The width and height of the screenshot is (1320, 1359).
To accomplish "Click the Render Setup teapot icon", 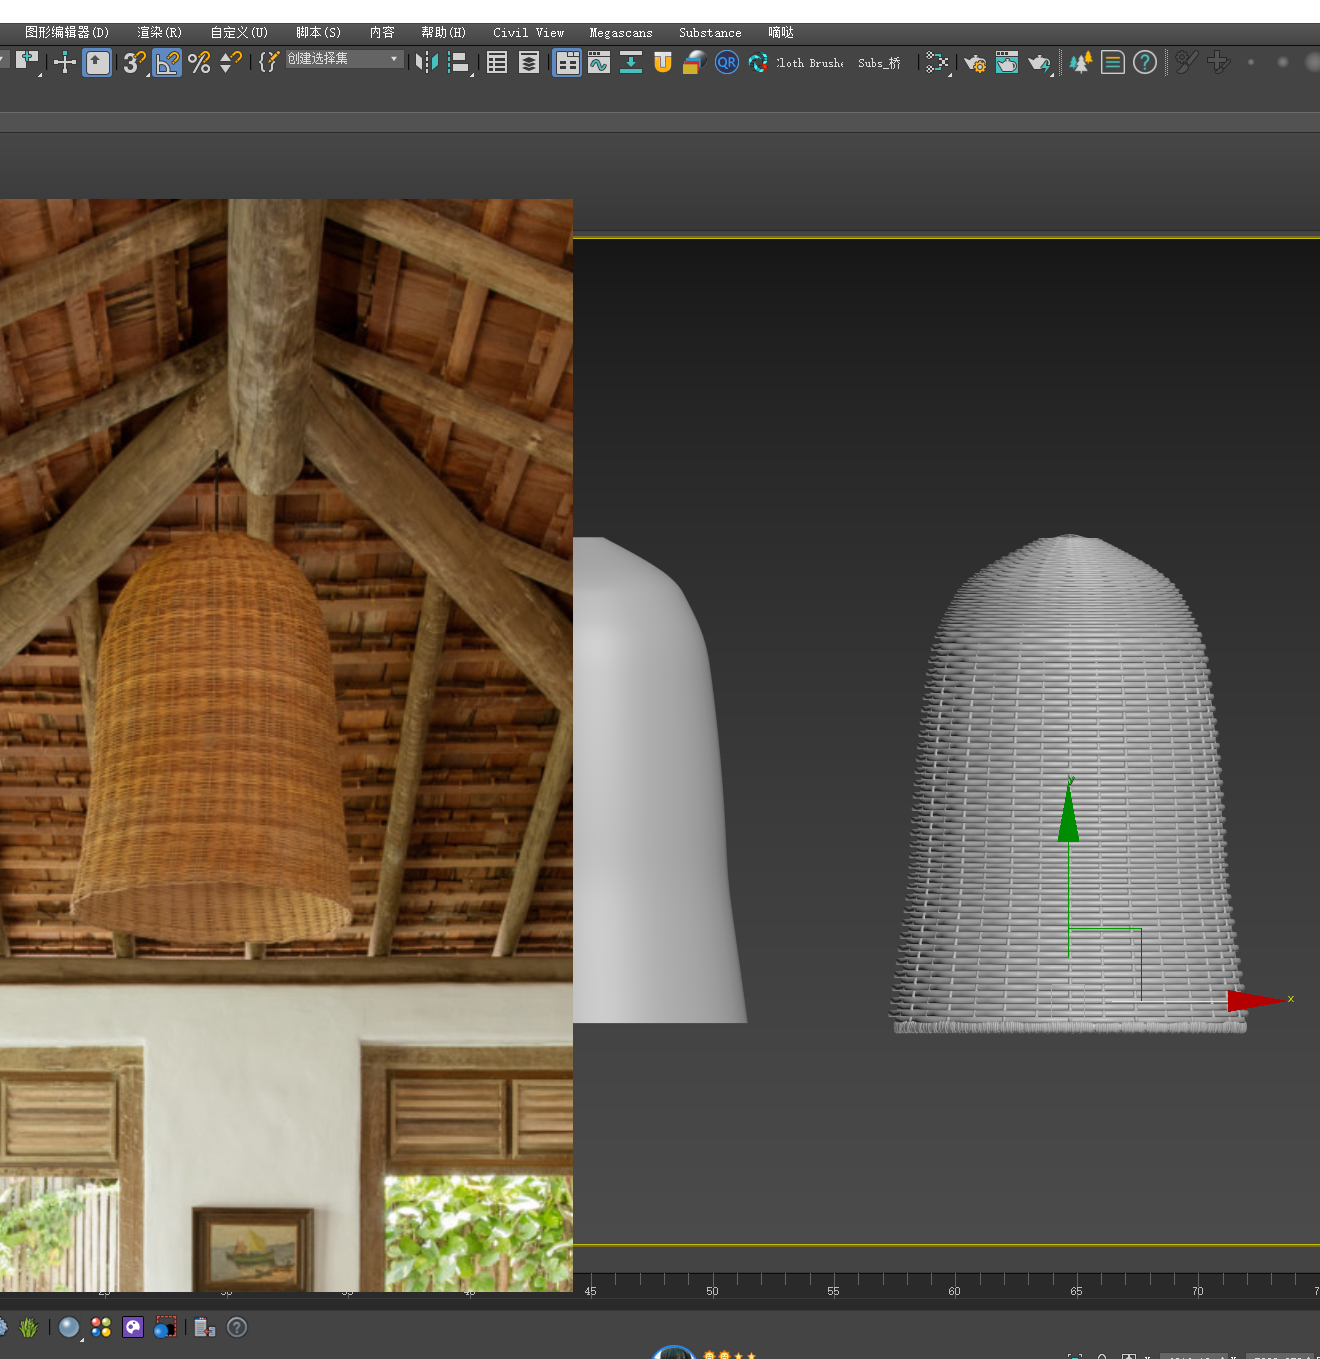I will coord(974,63).
